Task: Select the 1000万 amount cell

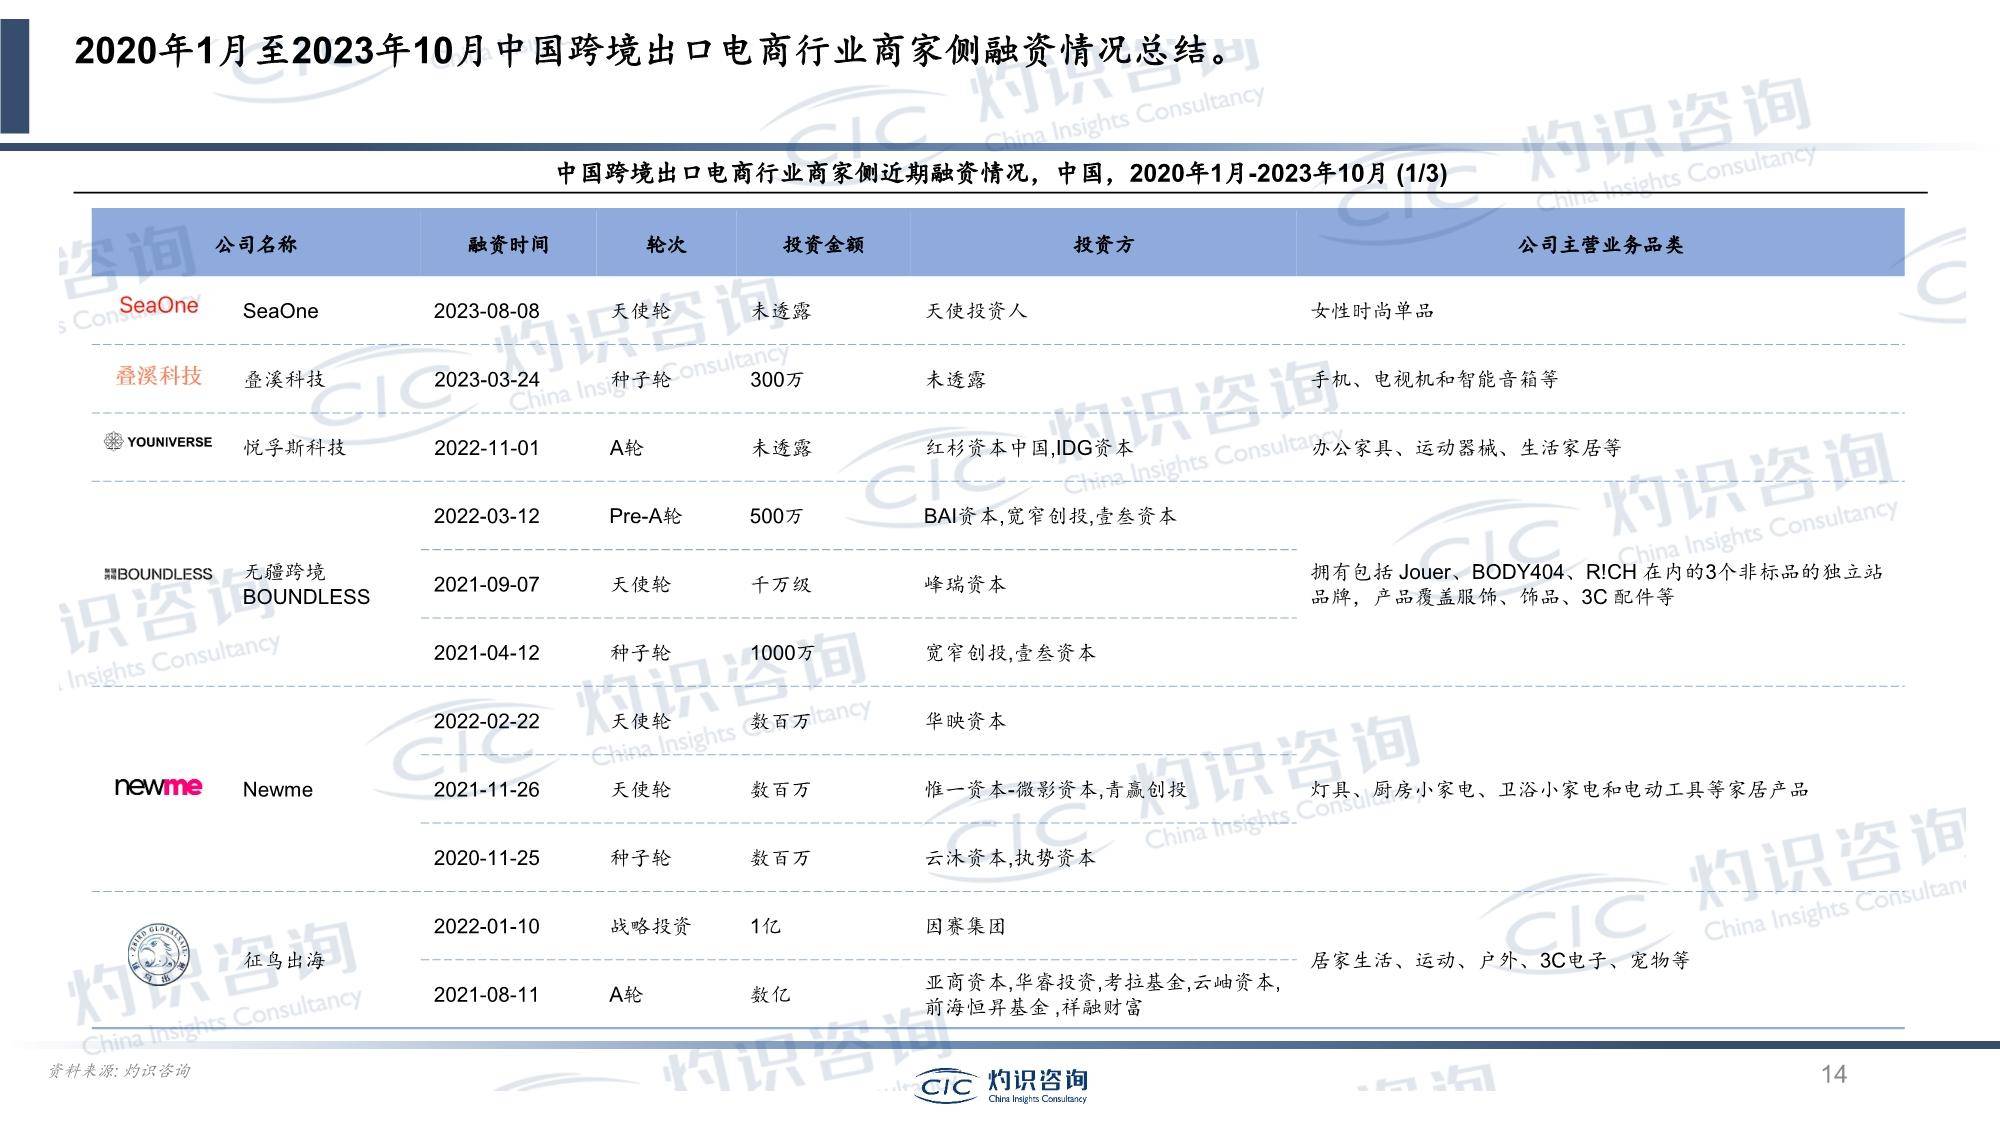Action: click(782, 652)
